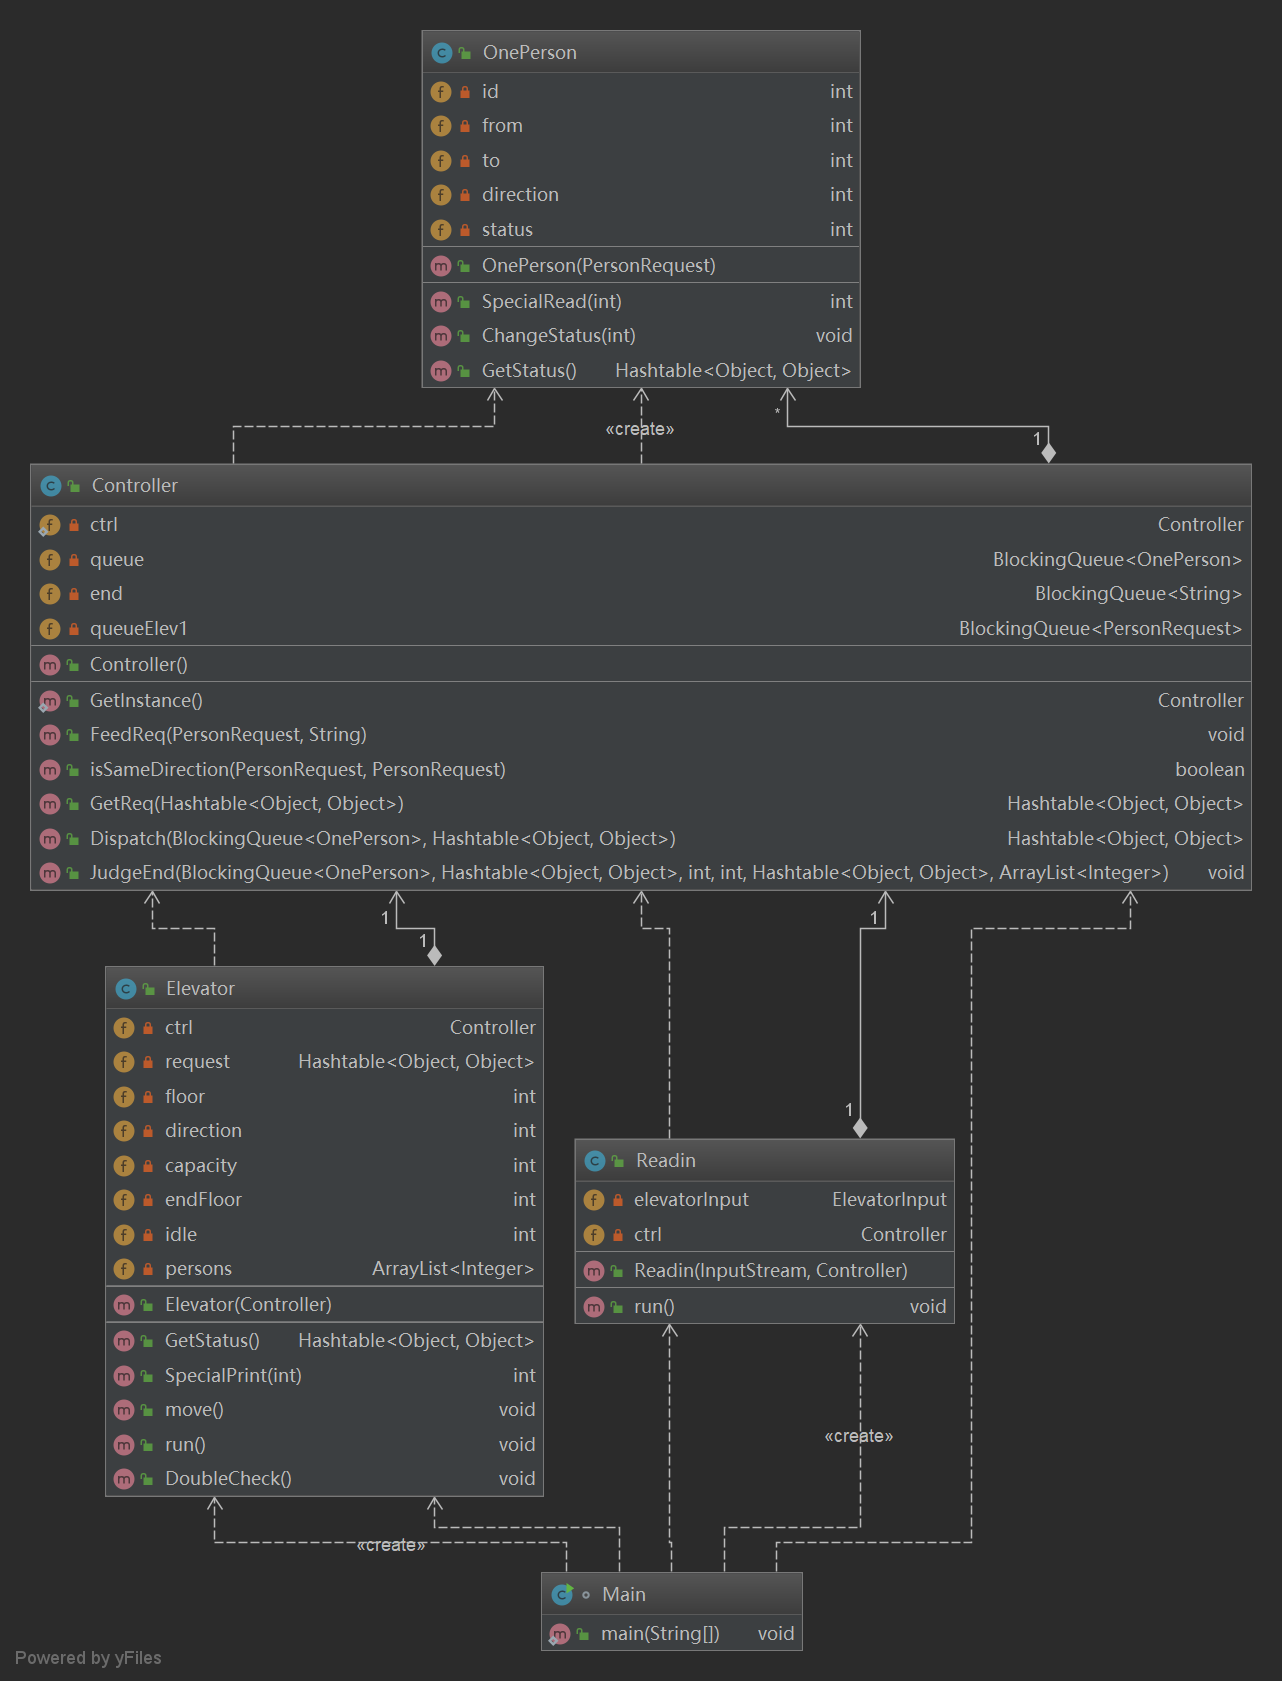
Task: Click «create» label below OnePerson
Action: [x=640, y=429]
